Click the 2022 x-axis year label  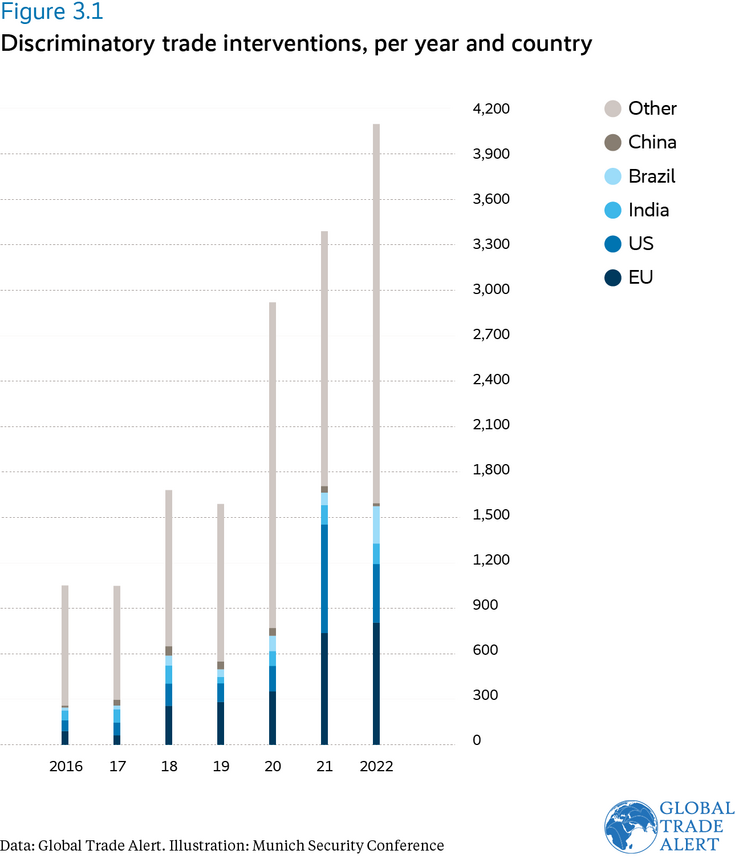click(x=376, y=767)
